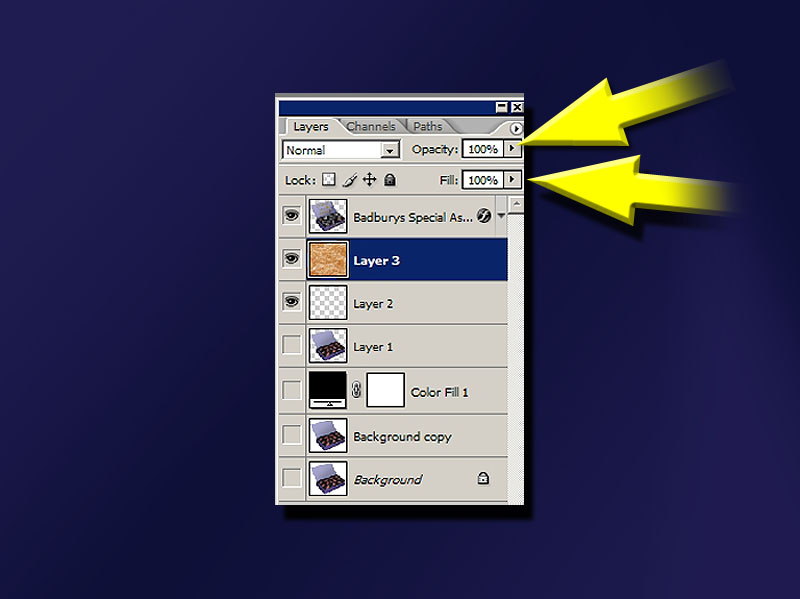
Task: Select the 'Background copy' layer name
Action: tap(402, 437)
